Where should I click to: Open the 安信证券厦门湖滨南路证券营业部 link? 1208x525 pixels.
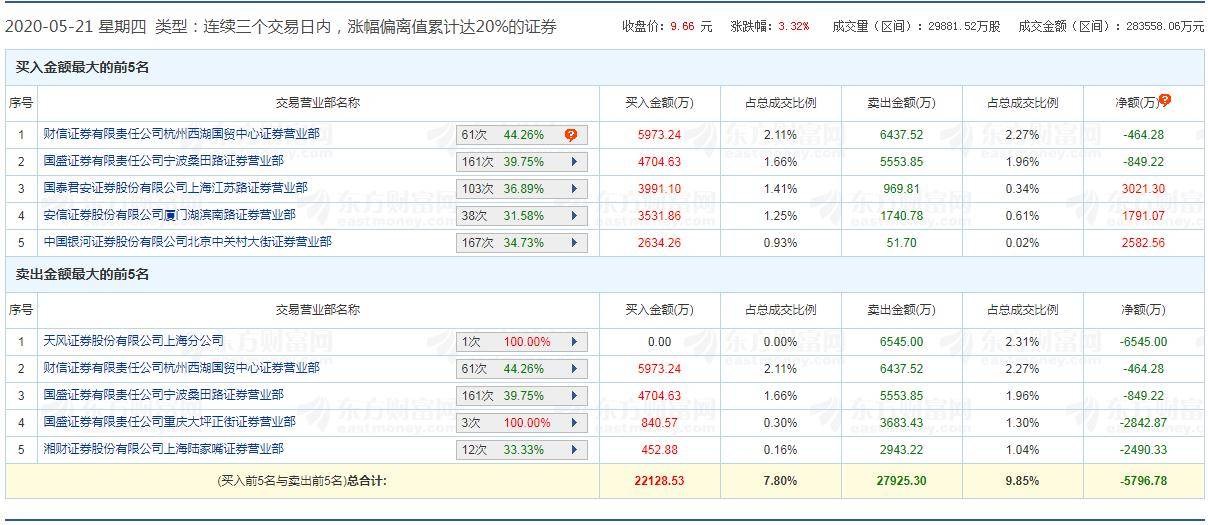[x=169, y=215]
